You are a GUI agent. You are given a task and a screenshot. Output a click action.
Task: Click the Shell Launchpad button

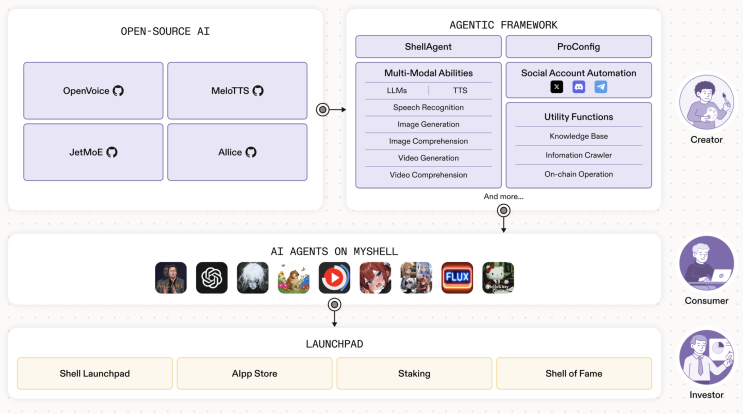click(x=95, y=373)
